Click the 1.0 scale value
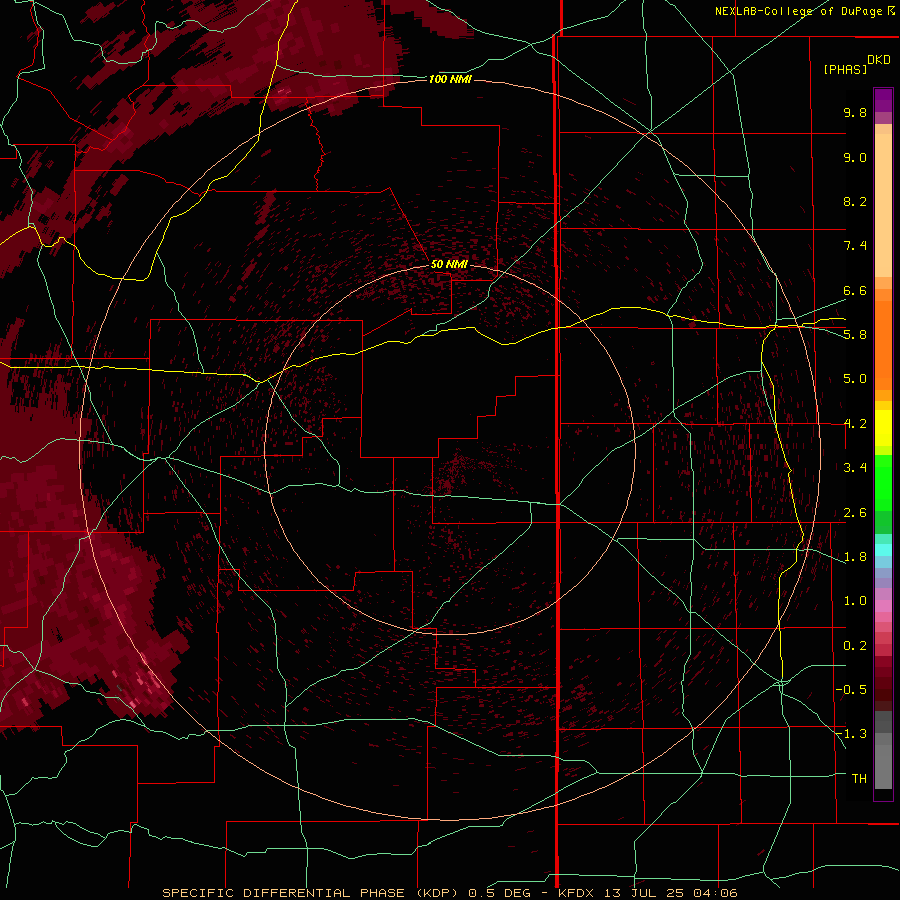Screen dimensions: 900x900 tap(855, 601)
